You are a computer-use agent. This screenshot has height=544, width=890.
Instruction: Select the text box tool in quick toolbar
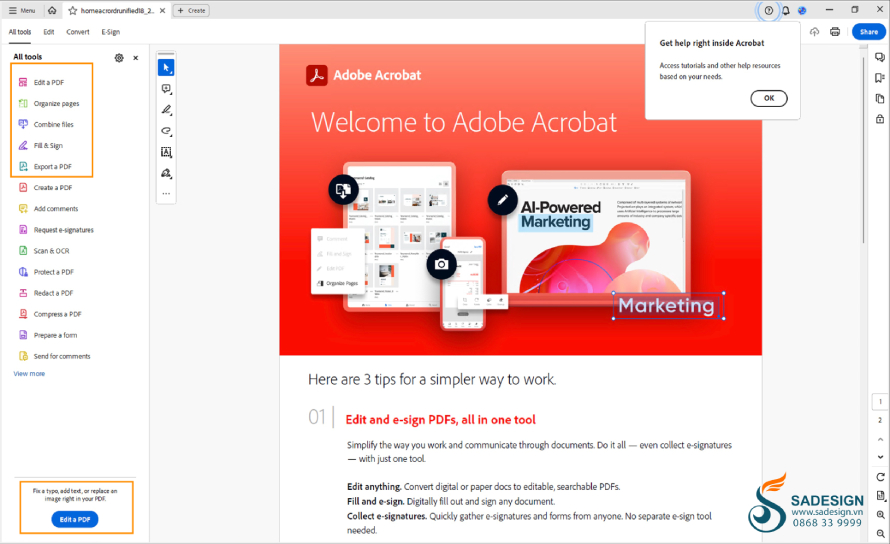tap(166, 152)
